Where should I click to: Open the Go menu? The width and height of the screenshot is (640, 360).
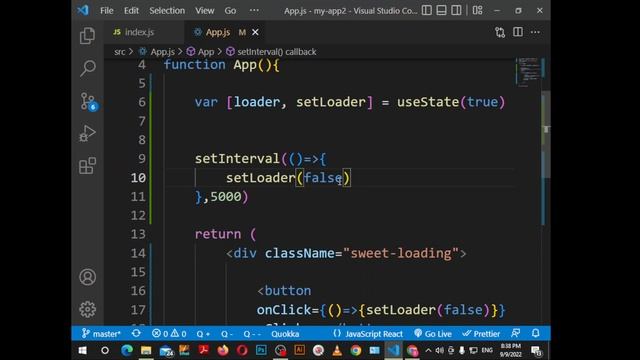230,11
